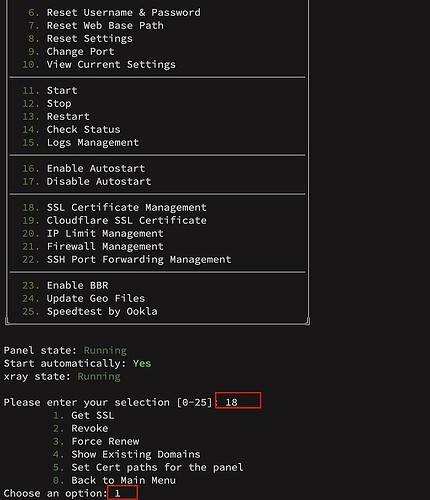The width and height of the screenshot is (430, 500).
Task: Select Enable Autostart entry
Action: click(x=84, y=168)
